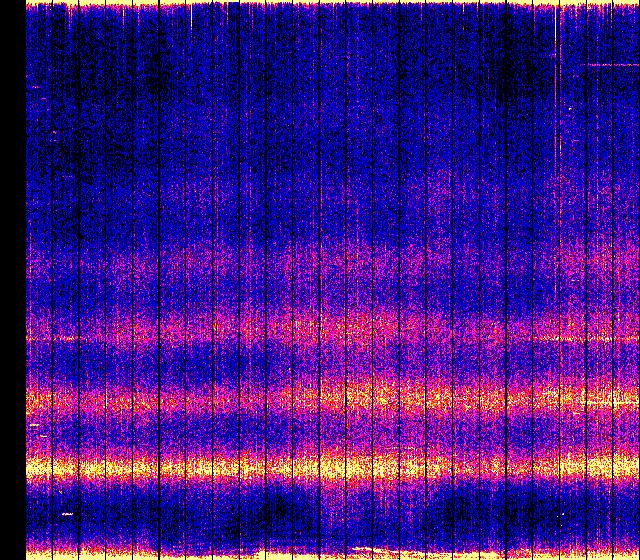Image resolution: width=640 pixels, height=560 pixels.
Task: Click dark blue gap between magenta and orange bands
Action: point(330,363)
